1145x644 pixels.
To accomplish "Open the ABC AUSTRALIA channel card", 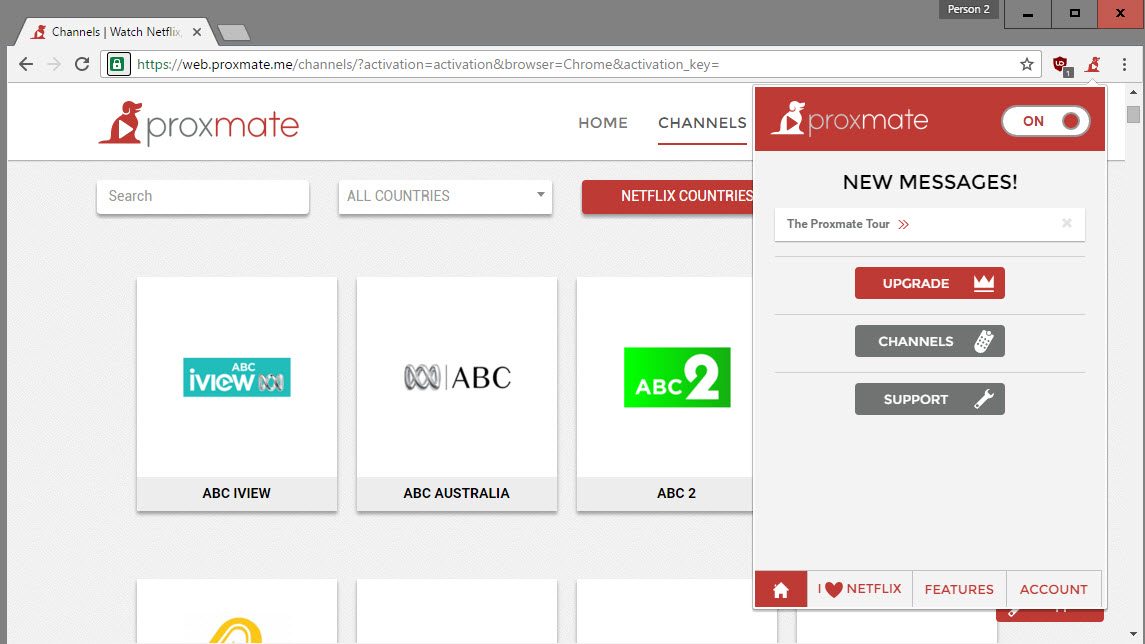I will [456, 394].
